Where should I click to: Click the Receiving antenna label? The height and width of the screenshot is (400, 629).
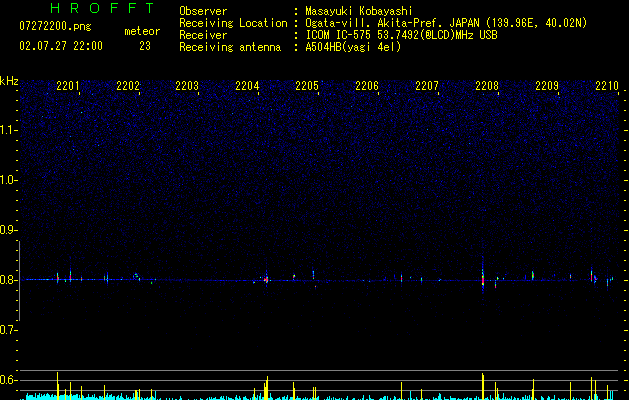point(230,47)
